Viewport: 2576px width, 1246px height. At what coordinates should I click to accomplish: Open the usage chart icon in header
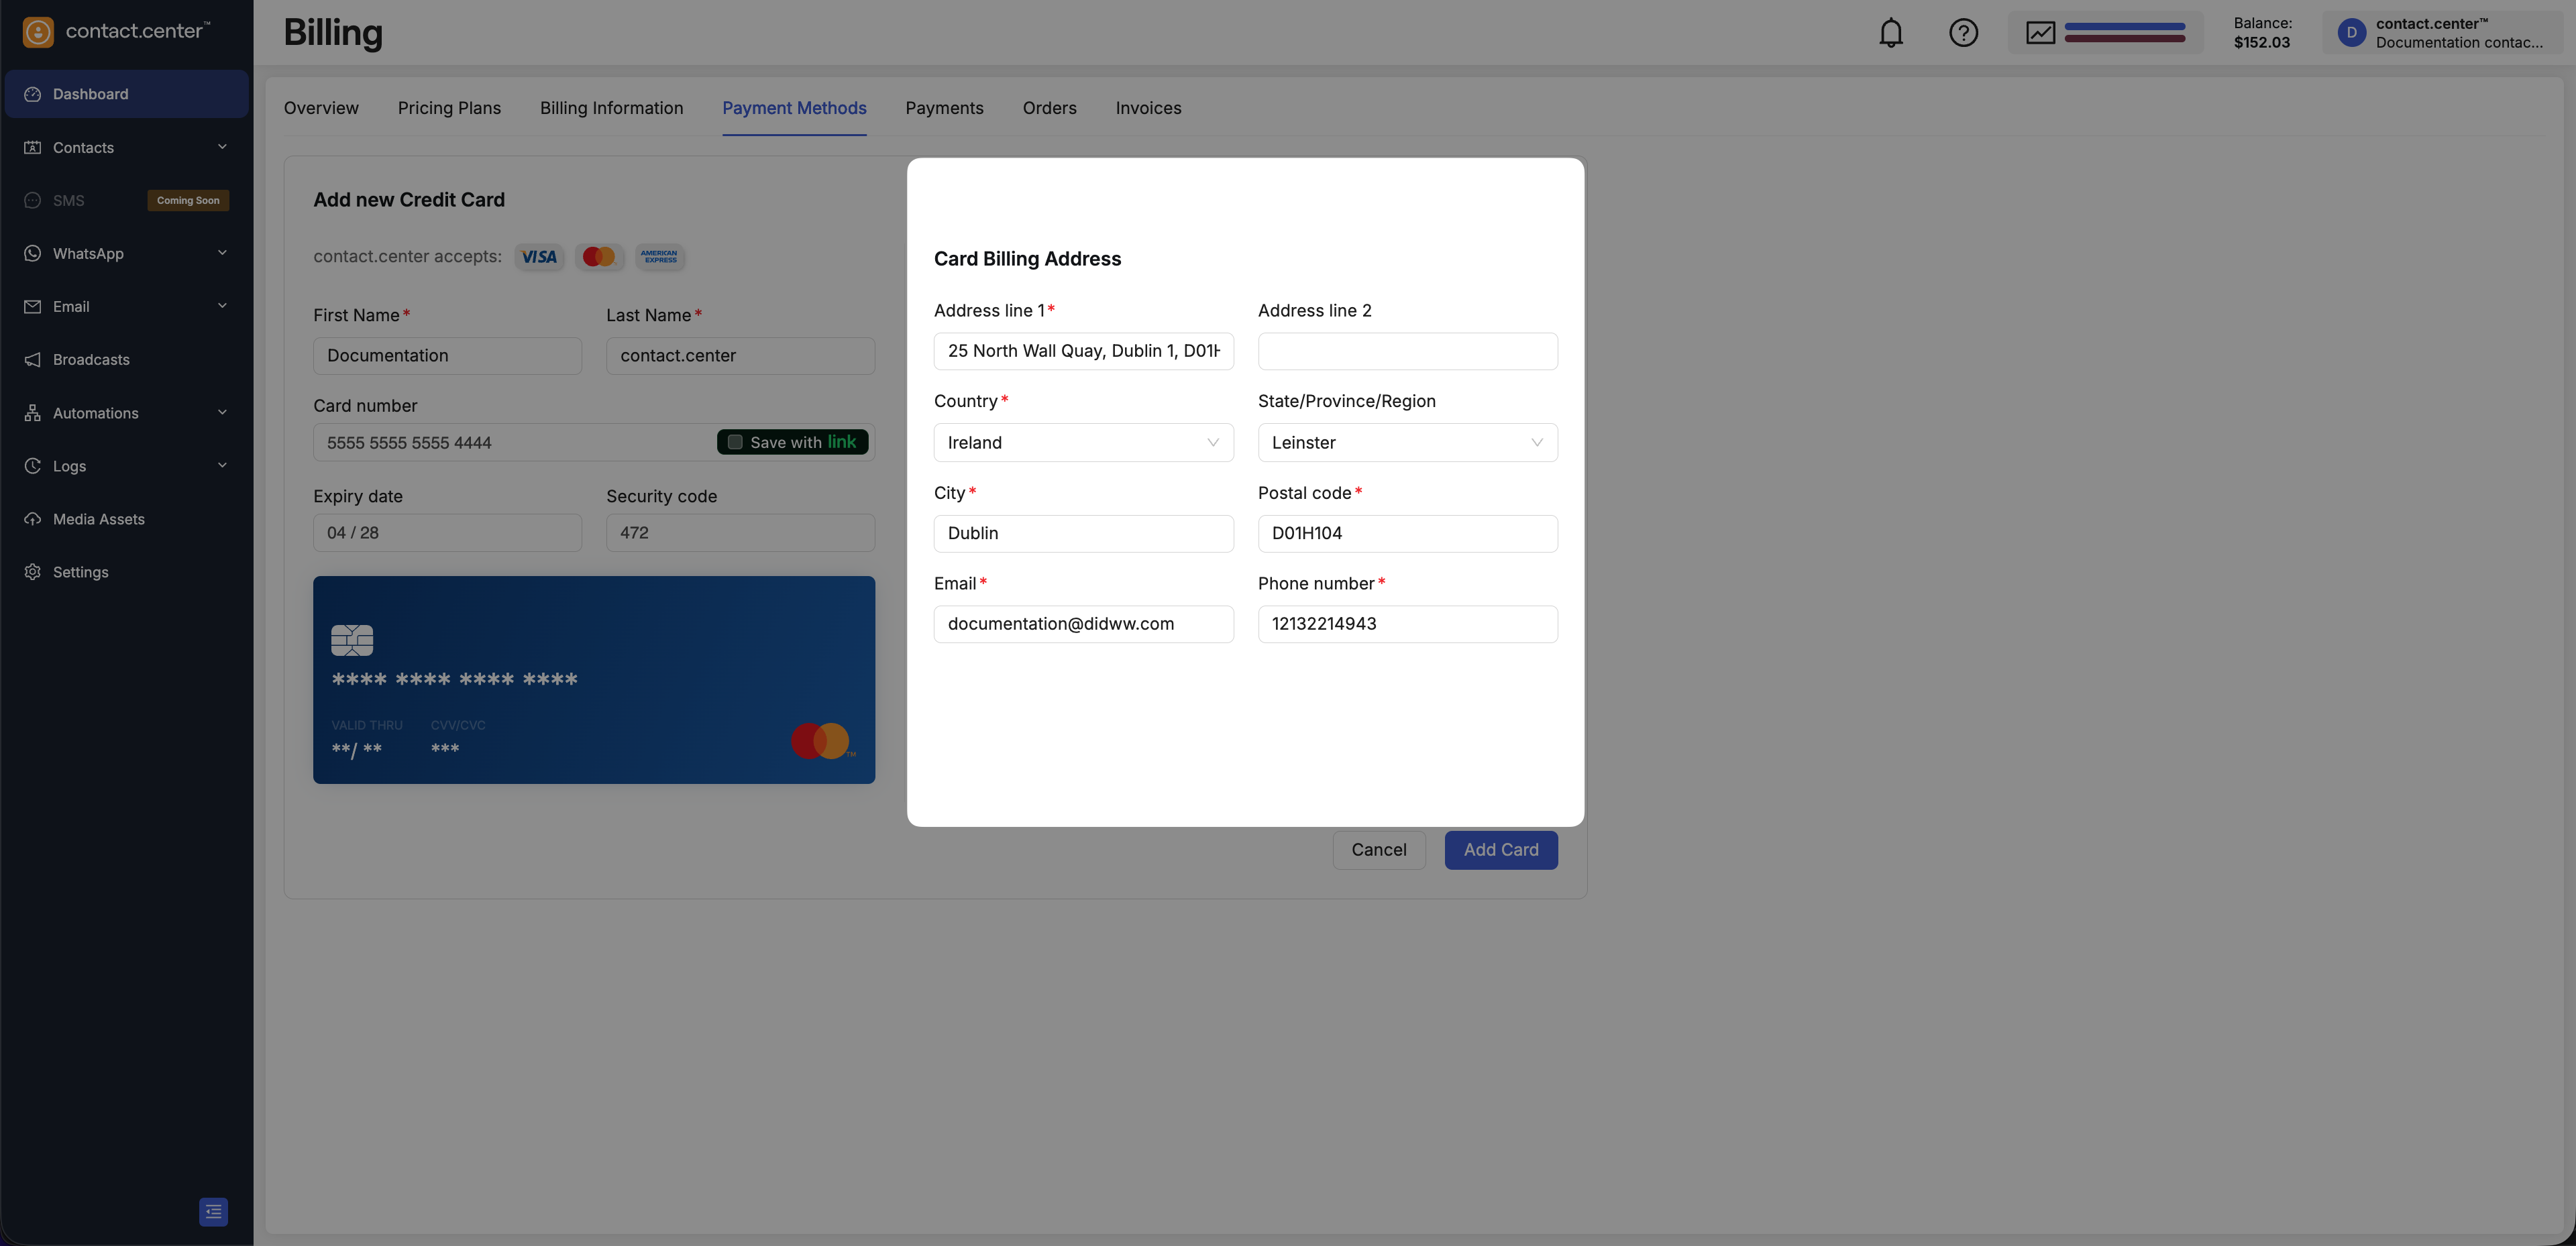click(x=2040, y=33)
